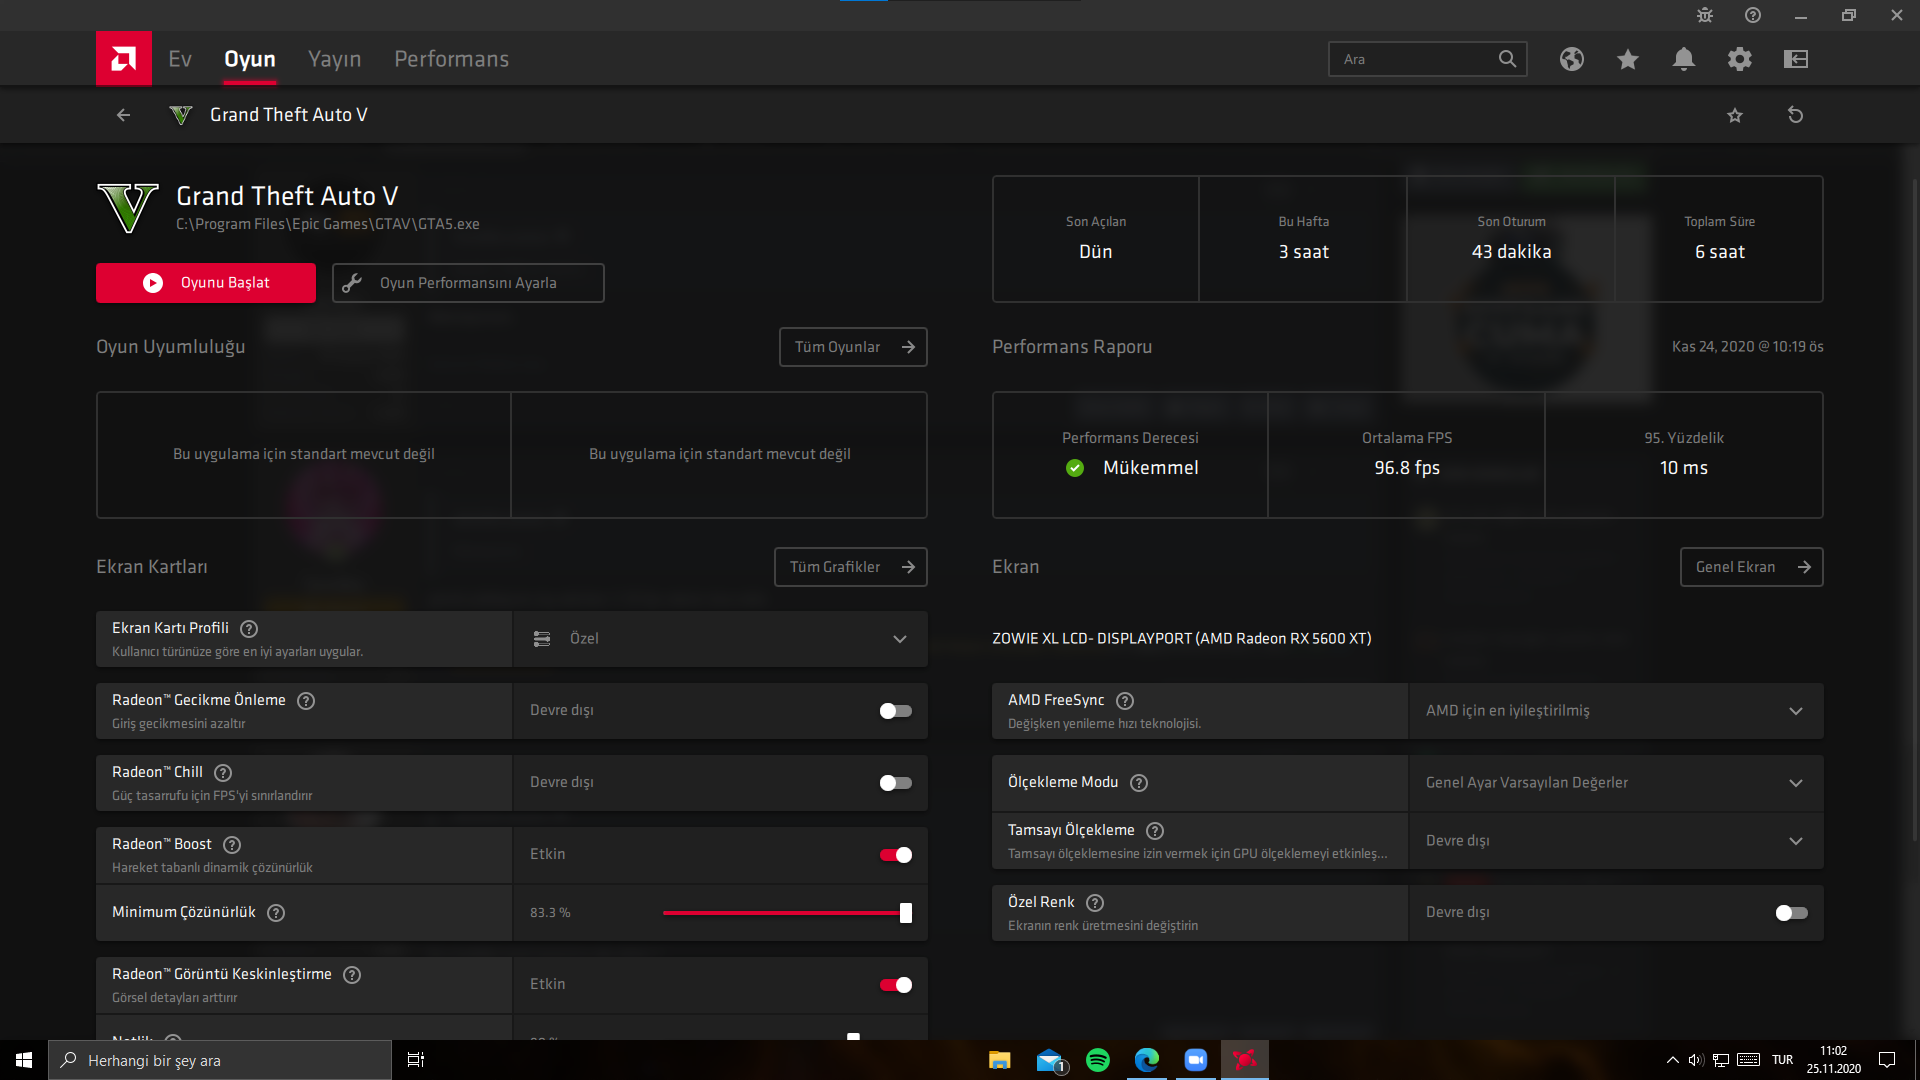Open settings gear icon
The image size is (1920, 1080).
coord(1740,59)
